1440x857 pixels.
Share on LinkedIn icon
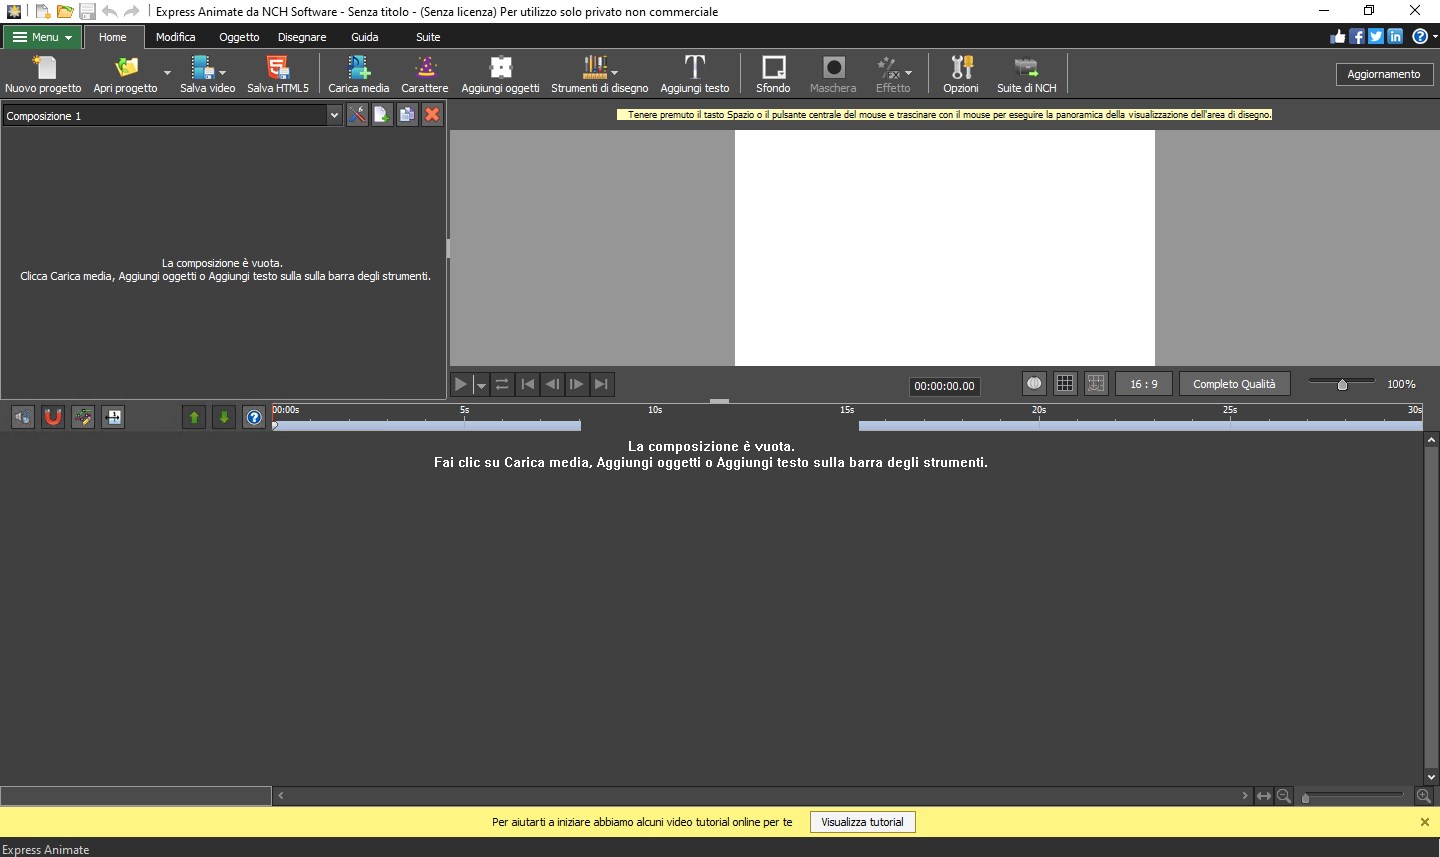pos(1395,36)
